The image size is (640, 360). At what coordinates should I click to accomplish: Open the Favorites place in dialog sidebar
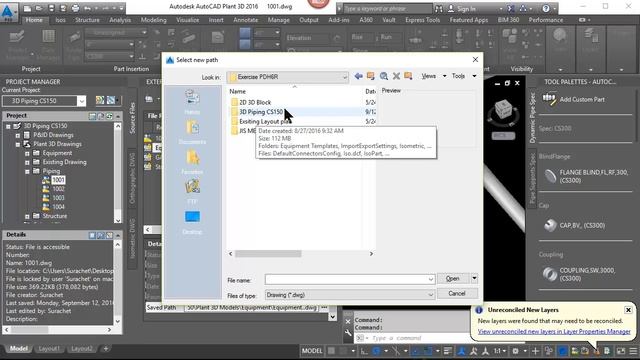point(192,162)
